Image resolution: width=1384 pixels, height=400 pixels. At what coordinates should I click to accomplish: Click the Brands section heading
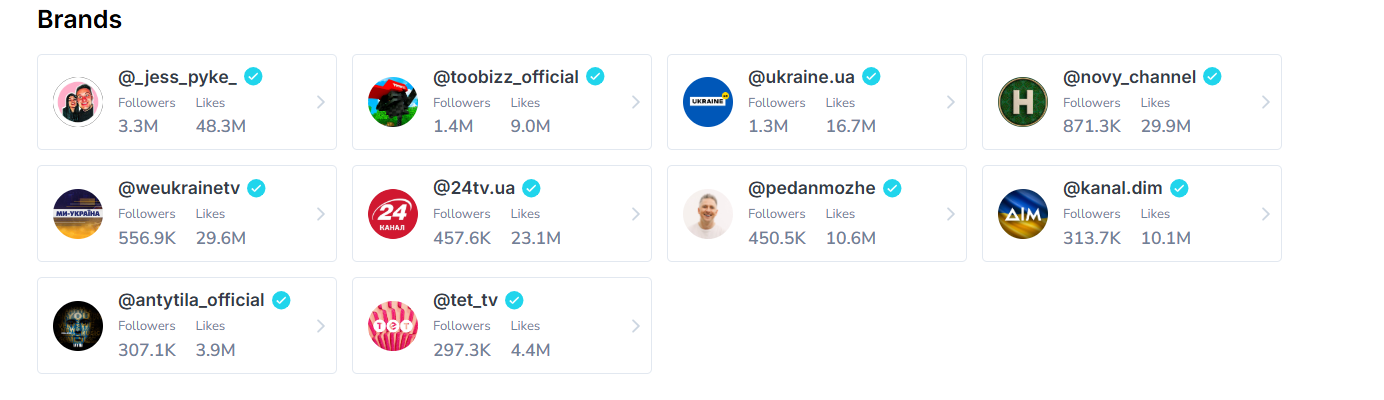79,19
